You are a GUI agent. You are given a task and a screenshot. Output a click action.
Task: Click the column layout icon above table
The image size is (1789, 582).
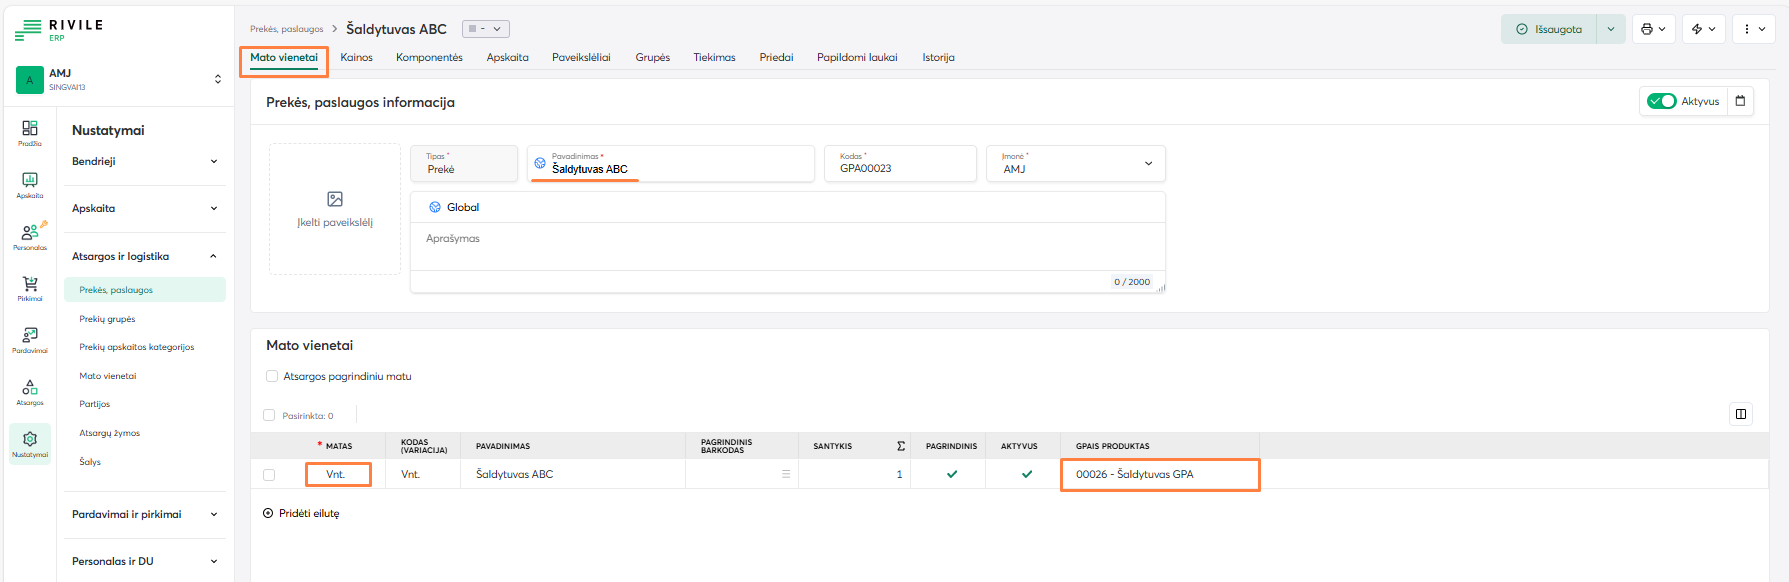[1741, 414]
